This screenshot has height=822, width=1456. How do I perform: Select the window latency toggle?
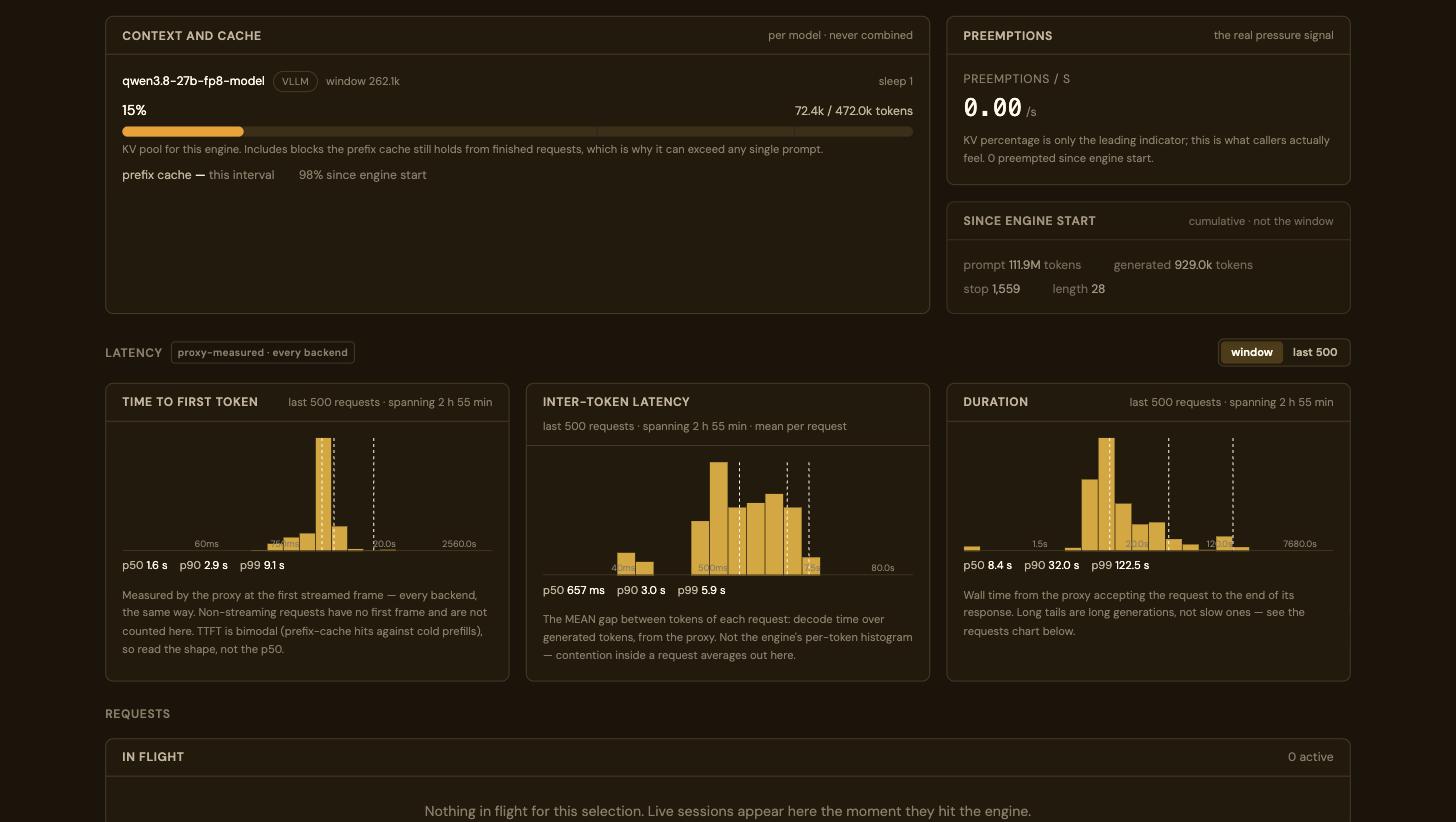pyautogui.click(x=1251, y=352)
